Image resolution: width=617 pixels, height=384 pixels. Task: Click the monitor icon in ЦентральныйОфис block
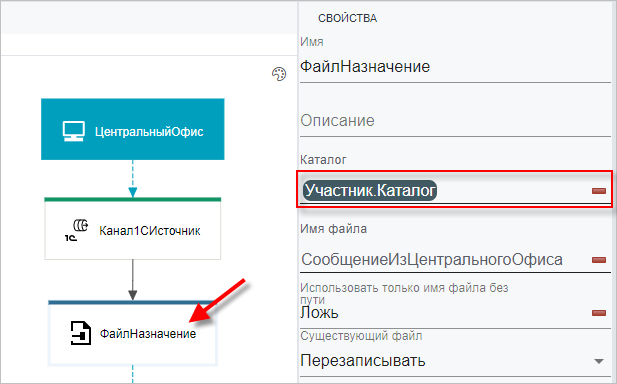(74, 131)
